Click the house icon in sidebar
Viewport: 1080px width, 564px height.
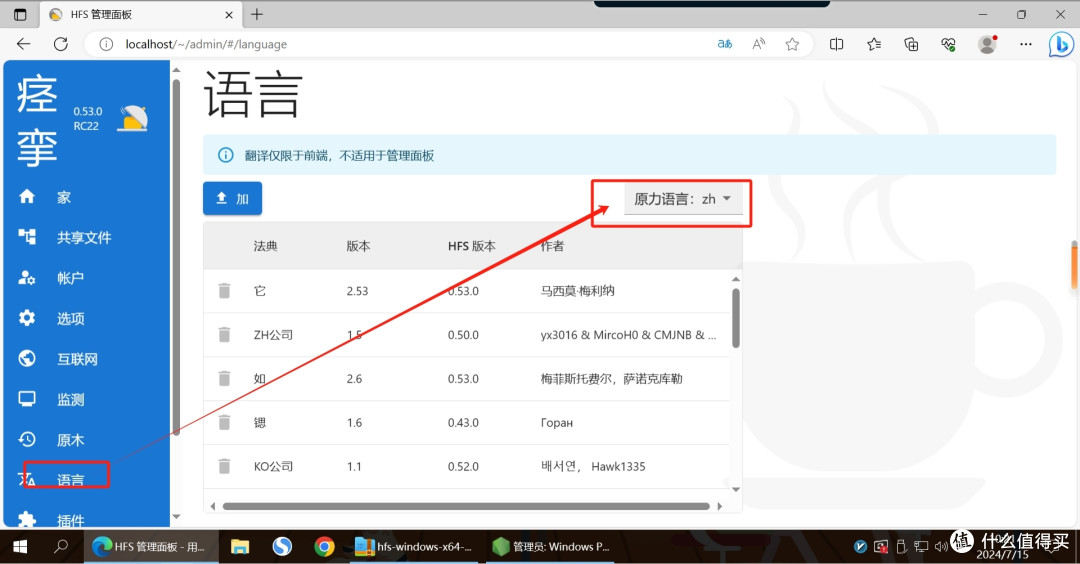tap(27, 197)
